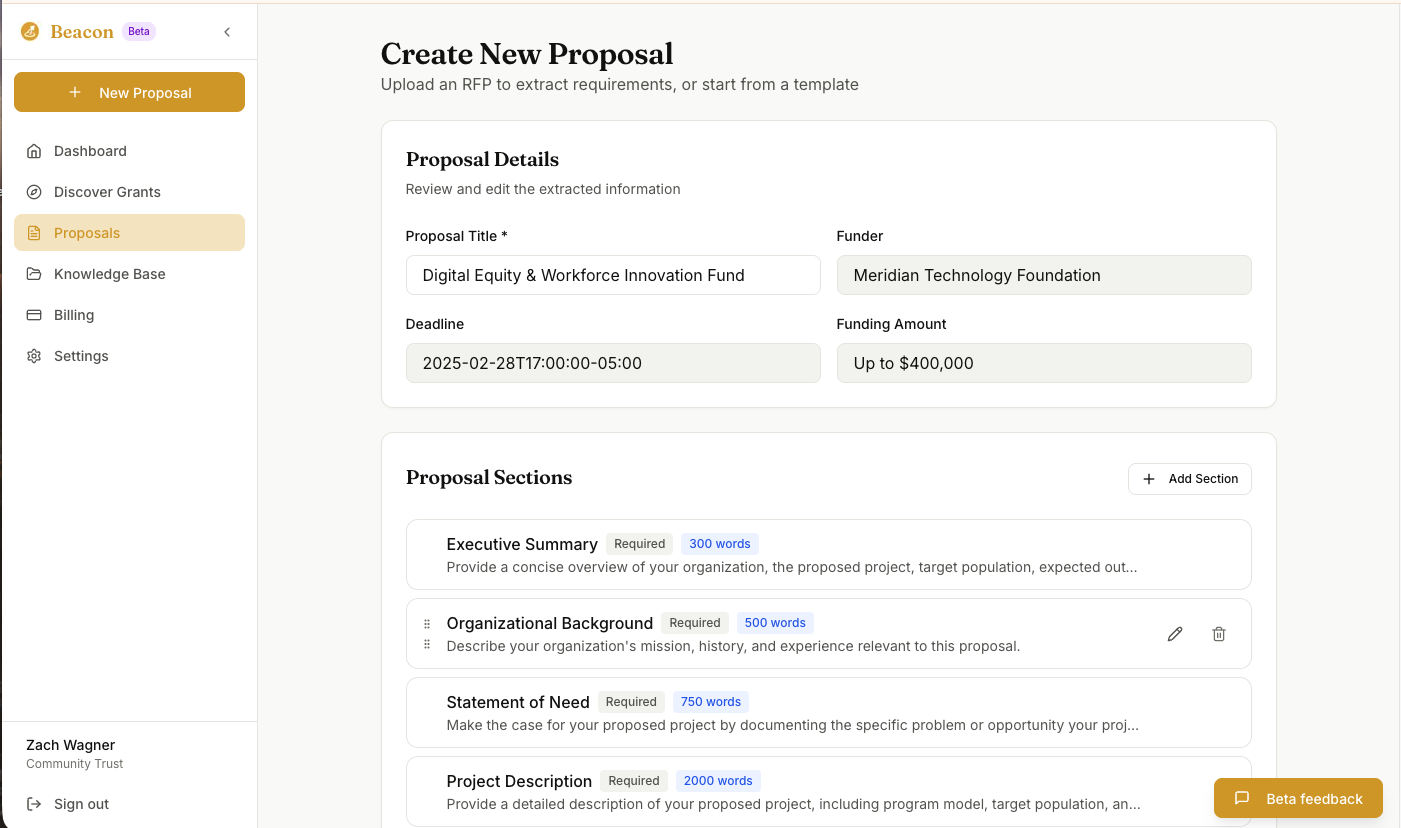Edit Organizational Background with the pencil icon
The width and height of the screenshot is (1401, 828).
coord(1175,633)
